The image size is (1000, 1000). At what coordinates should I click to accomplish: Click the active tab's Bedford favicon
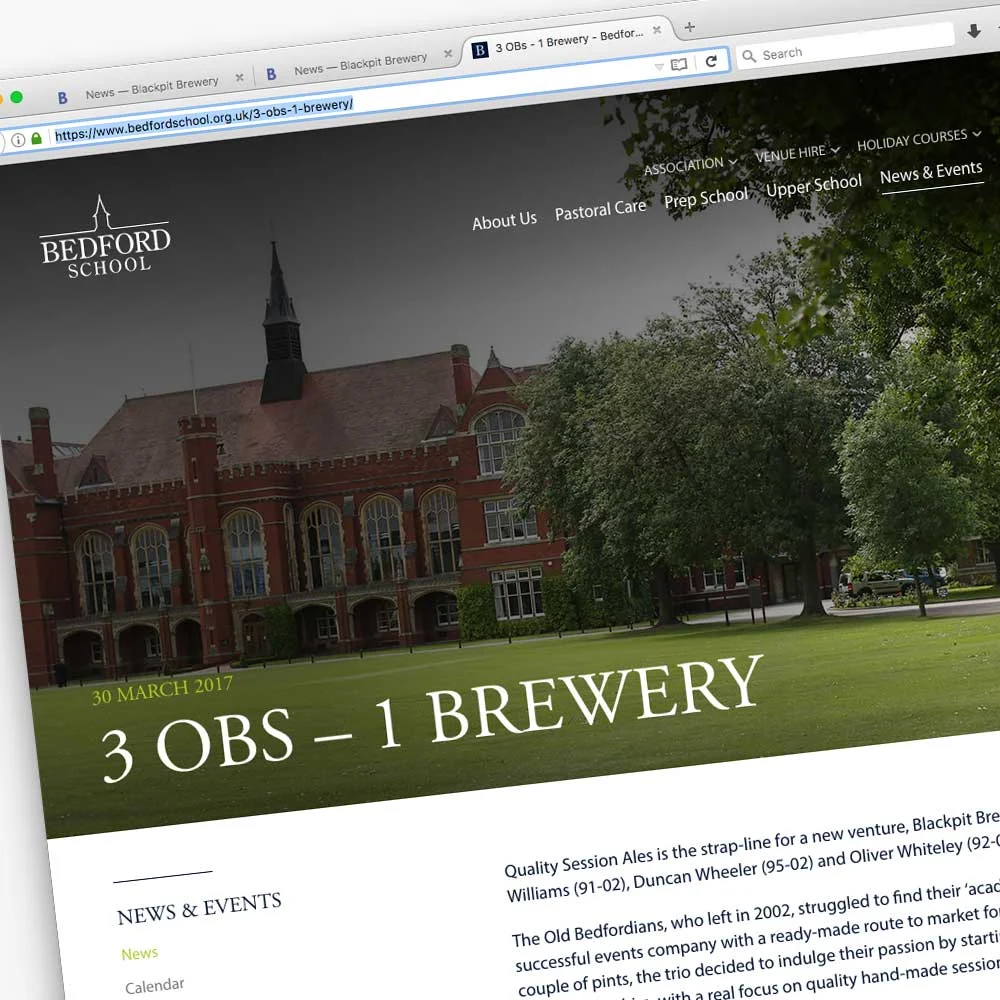point(480,50)
